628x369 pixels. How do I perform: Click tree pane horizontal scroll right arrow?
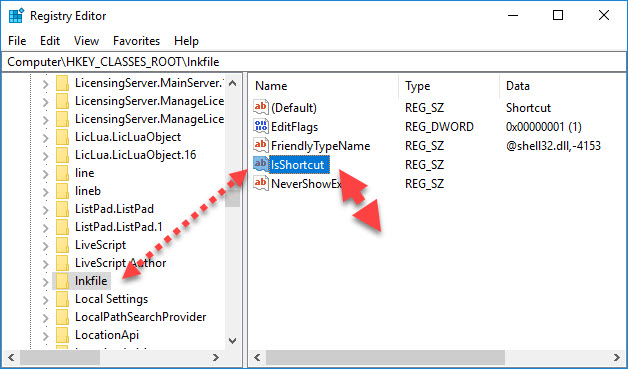[216, 357]
